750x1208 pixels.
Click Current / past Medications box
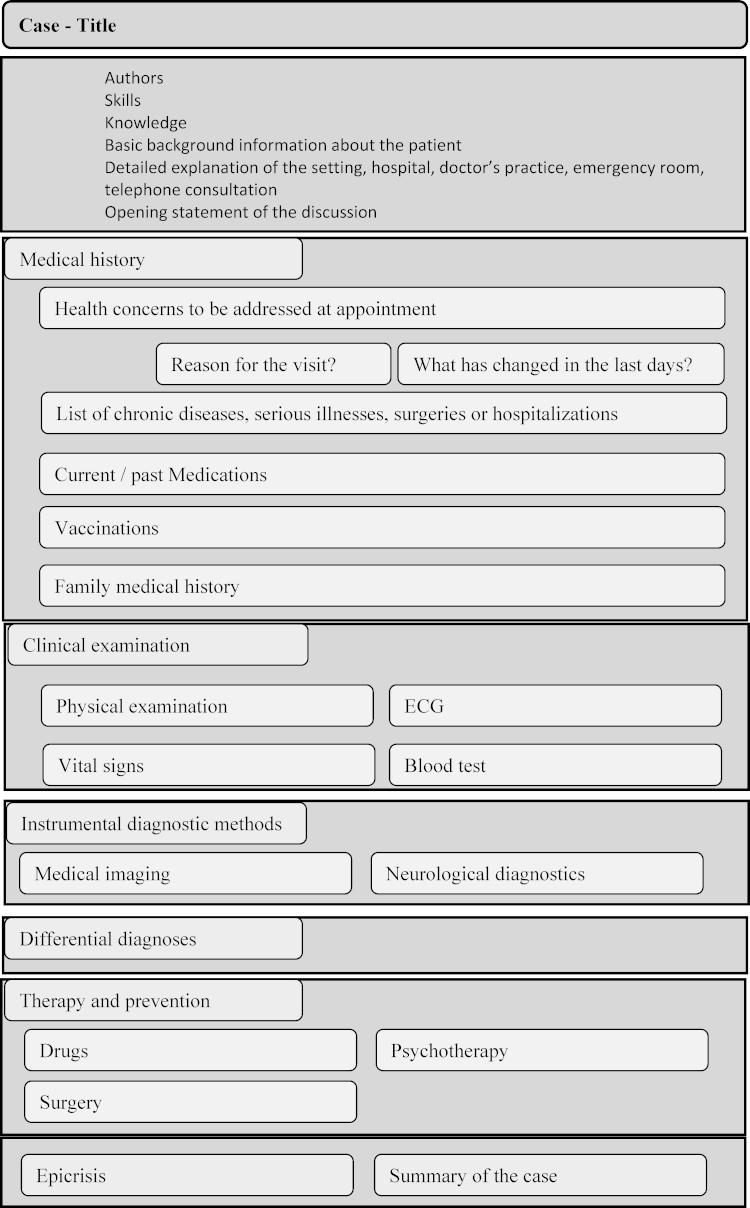pos(382,475)
